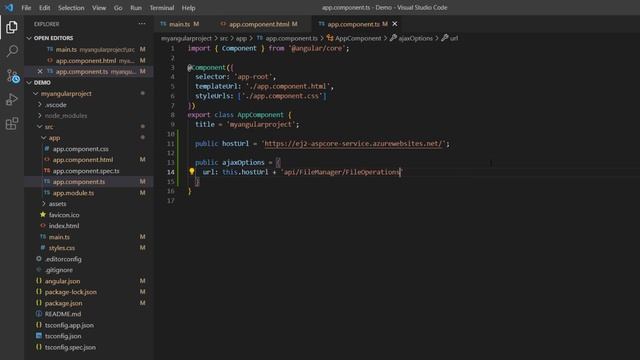
Task: Open the Explorer view in activity bar
Action: 12,27
